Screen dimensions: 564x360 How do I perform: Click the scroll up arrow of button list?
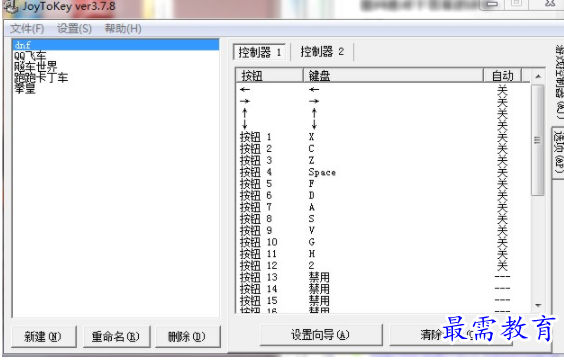point(538,76)
